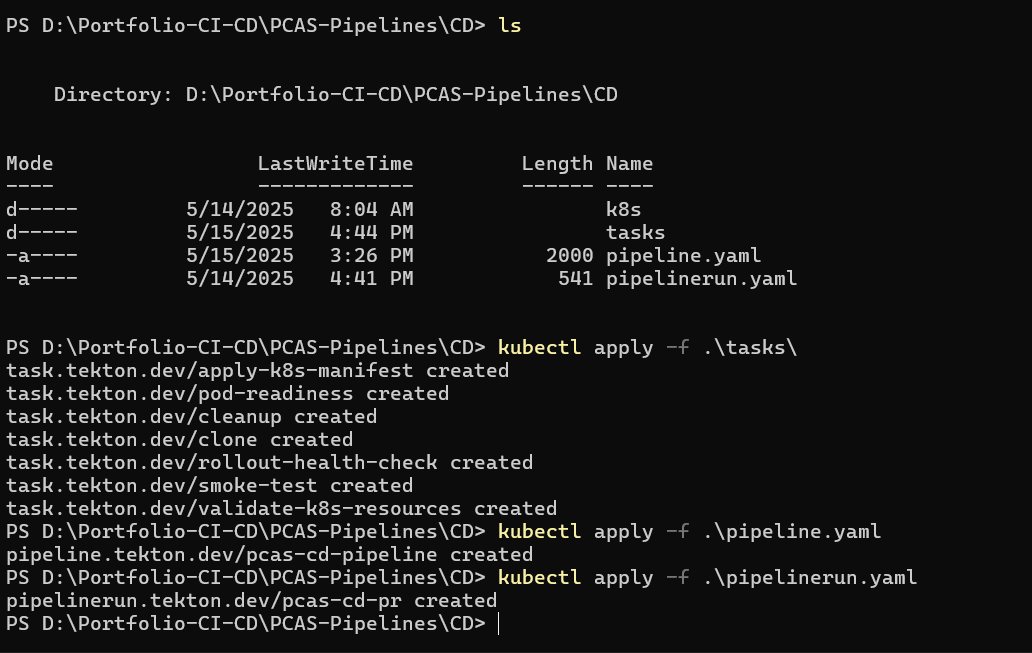Click the 'pcas-cd-pr created' output line
The image size is (1032, 653).
pyautogui.click(x=251, y=601)
